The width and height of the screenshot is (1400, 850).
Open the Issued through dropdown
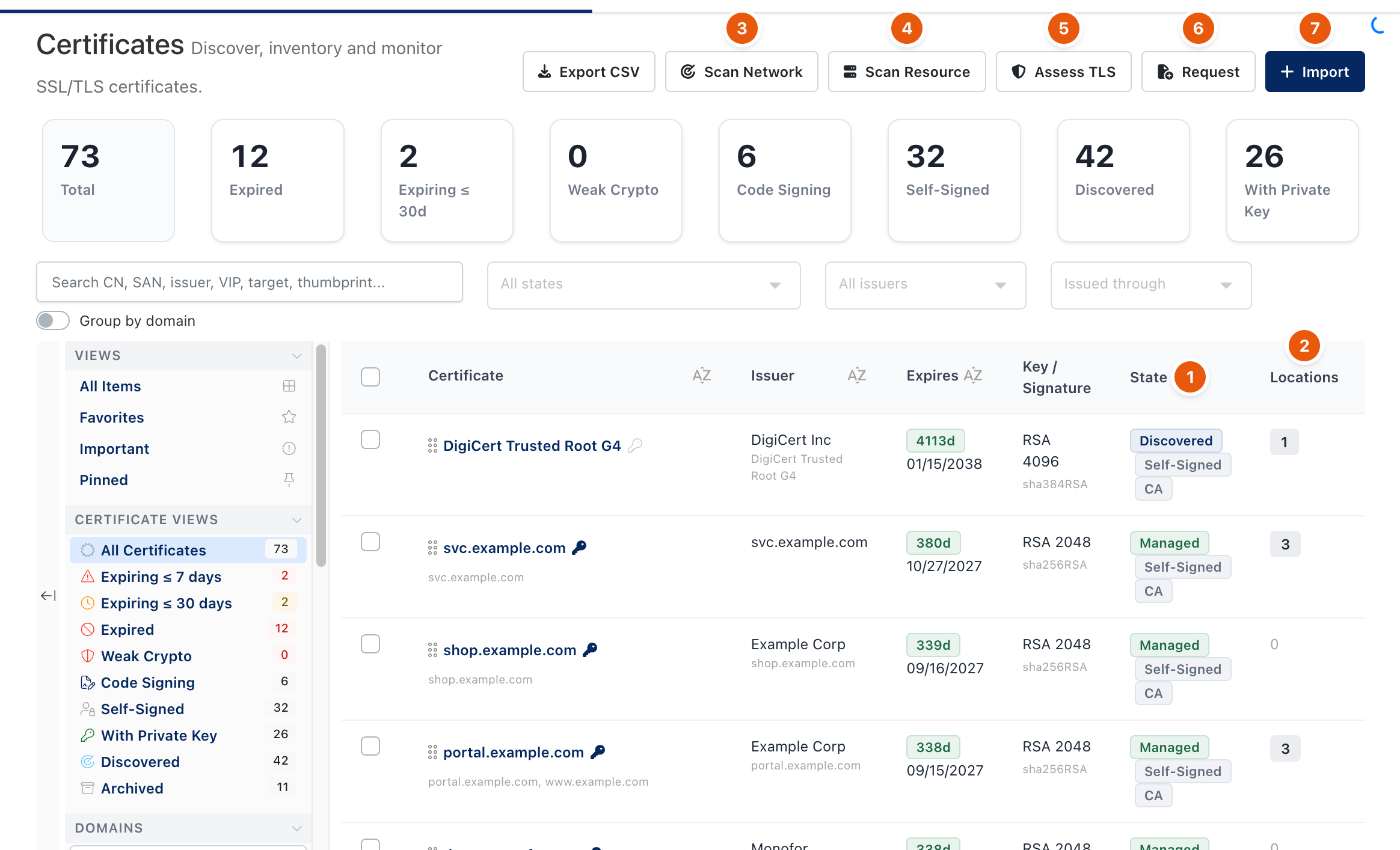click(1151, 285)
